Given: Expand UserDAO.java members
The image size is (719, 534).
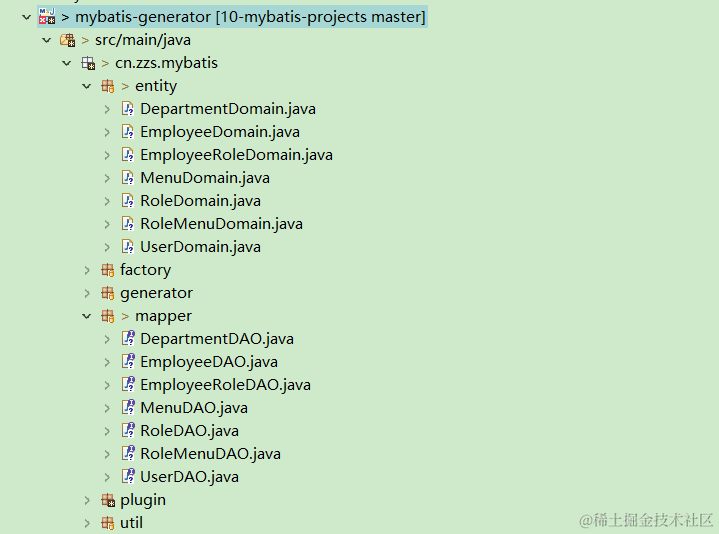Looking at the screenshot, I should pyautogui.click(x=107, y=477).
